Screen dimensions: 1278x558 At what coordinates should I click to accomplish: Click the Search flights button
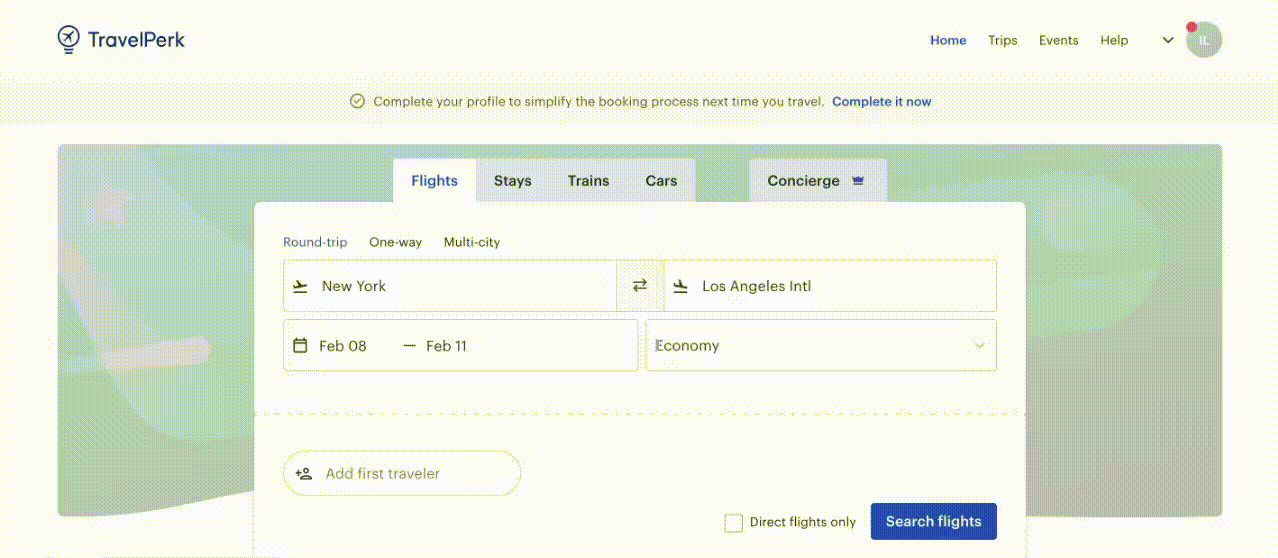click(x=934, y=521)
